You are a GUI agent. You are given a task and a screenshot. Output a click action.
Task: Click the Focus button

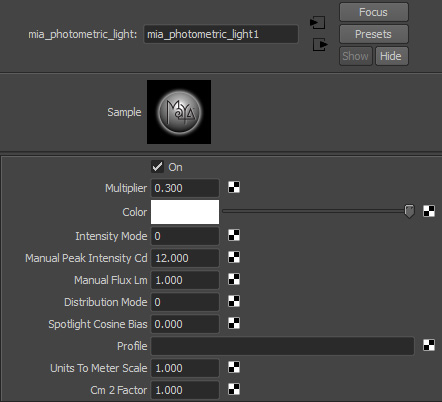[x=374, y=12]
